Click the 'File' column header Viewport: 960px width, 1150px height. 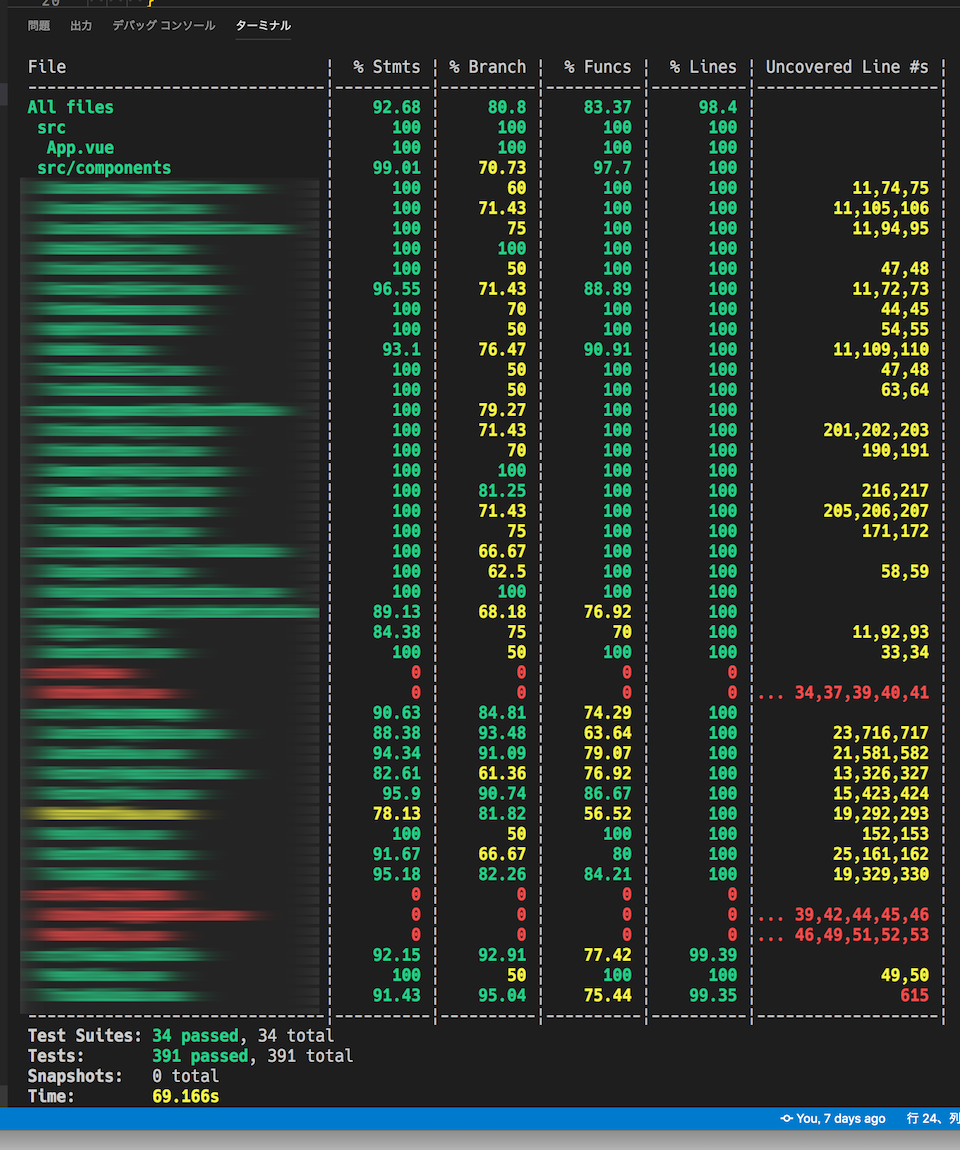pos(47,67)
